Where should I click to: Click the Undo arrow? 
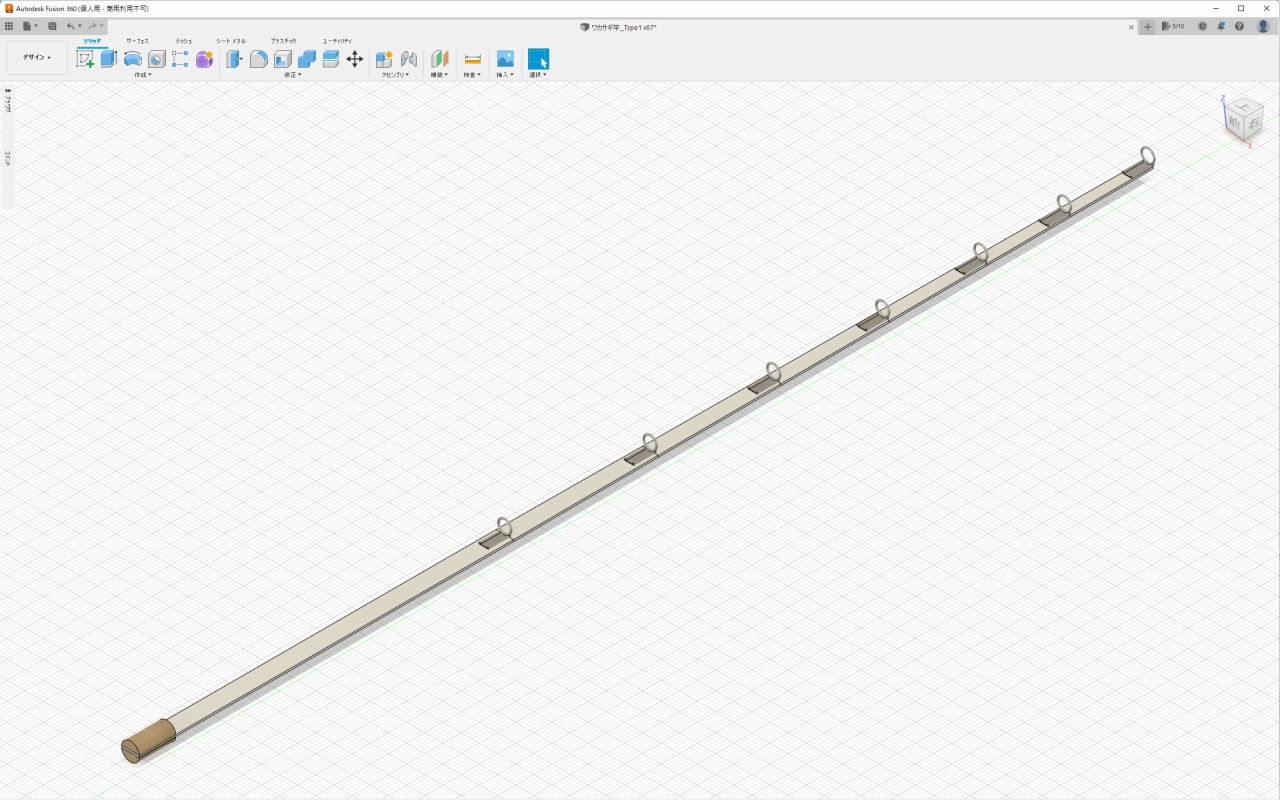70,26
